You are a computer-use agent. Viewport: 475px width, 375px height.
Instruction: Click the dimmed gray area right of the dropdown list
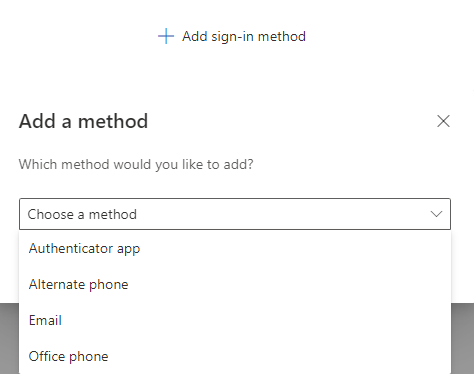(x=462, y=338)
